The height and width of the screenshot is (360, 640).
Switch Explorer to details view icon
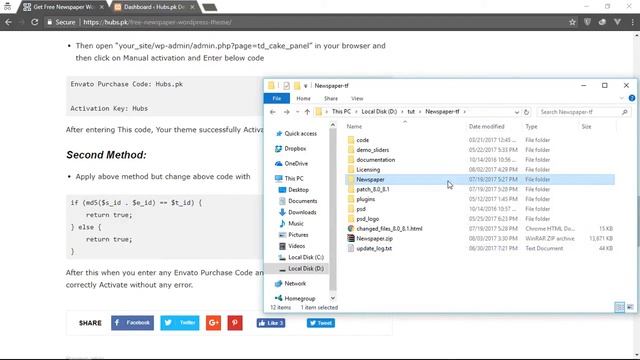pos(620,307)
